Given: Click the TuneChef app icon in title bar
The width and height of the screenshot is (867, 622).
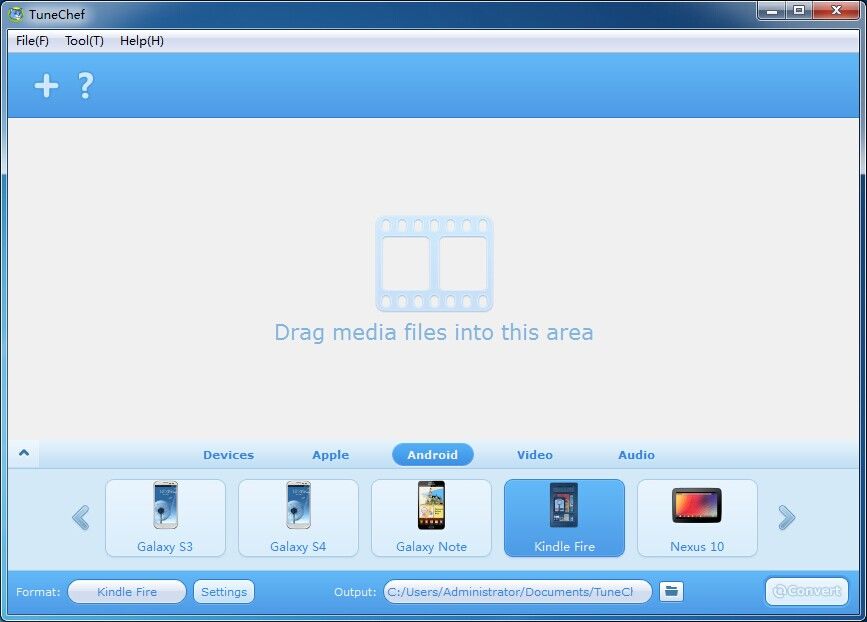Looking at the screenshot, I should pos(17,14).
